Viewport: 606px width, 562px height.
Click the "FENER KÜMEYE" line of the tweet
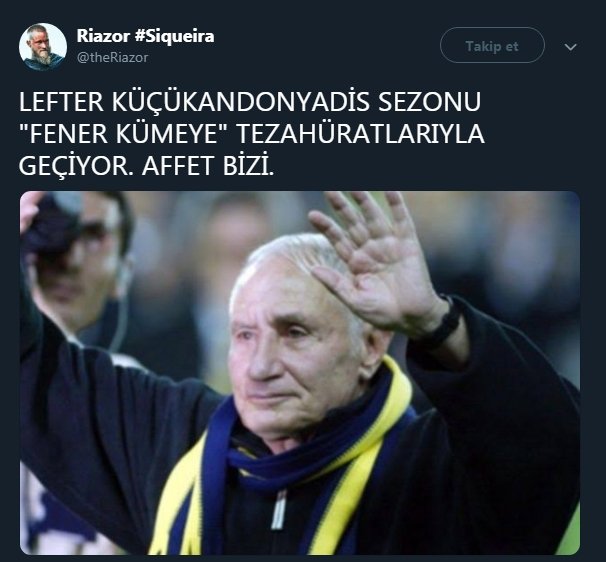251,134
